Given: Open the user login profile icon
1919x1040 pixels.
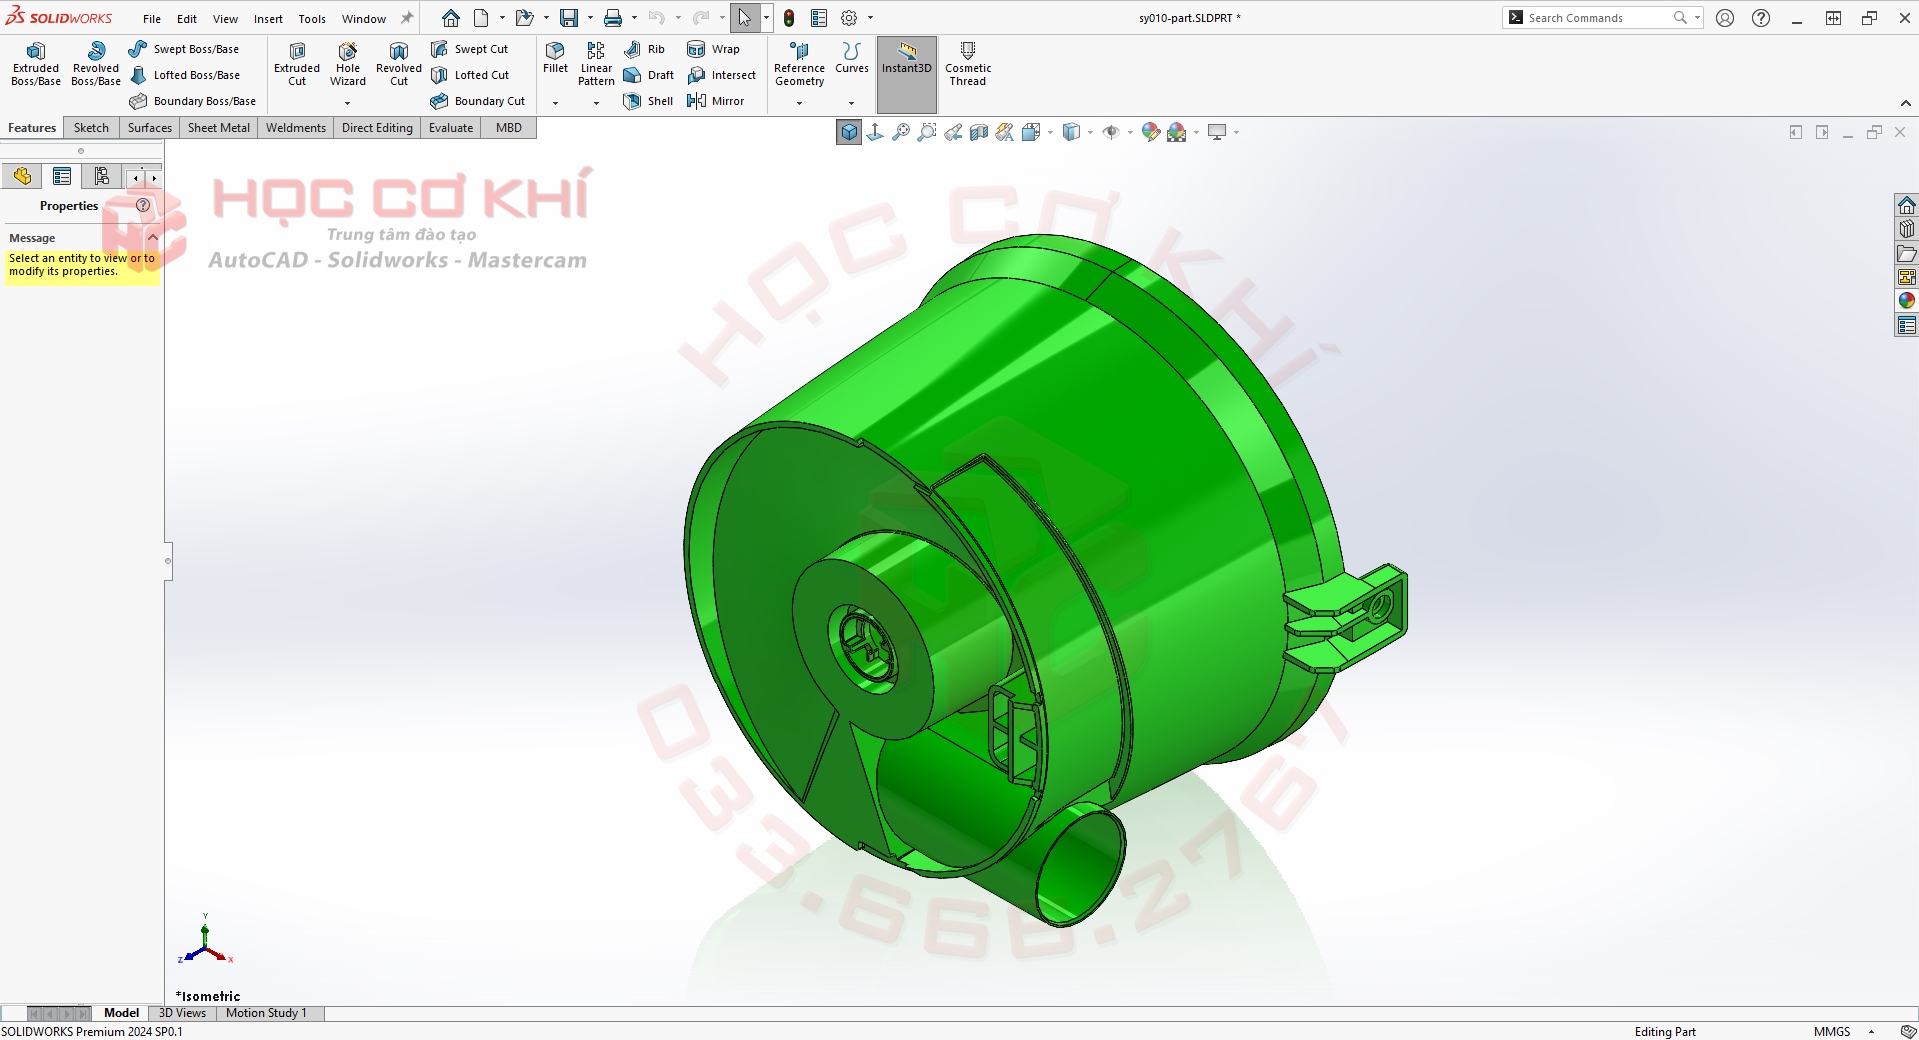Looking at the screenshot, I should coord(1725,18).
